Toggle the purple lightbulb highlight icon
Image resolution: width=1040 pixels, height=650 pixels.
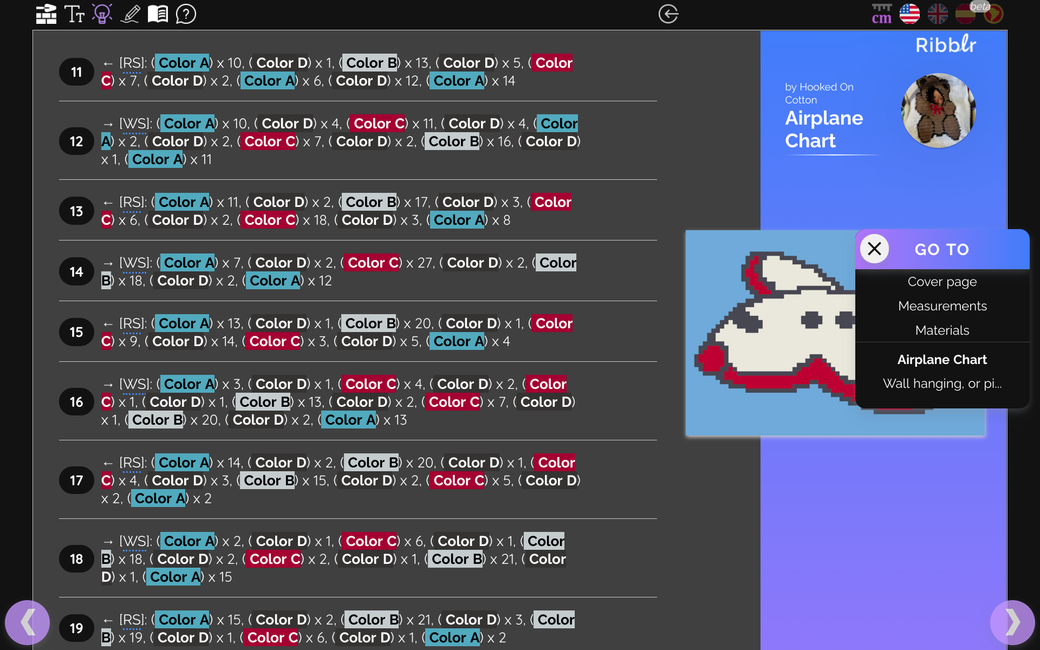pyautogui.click(x=102, y=14)
